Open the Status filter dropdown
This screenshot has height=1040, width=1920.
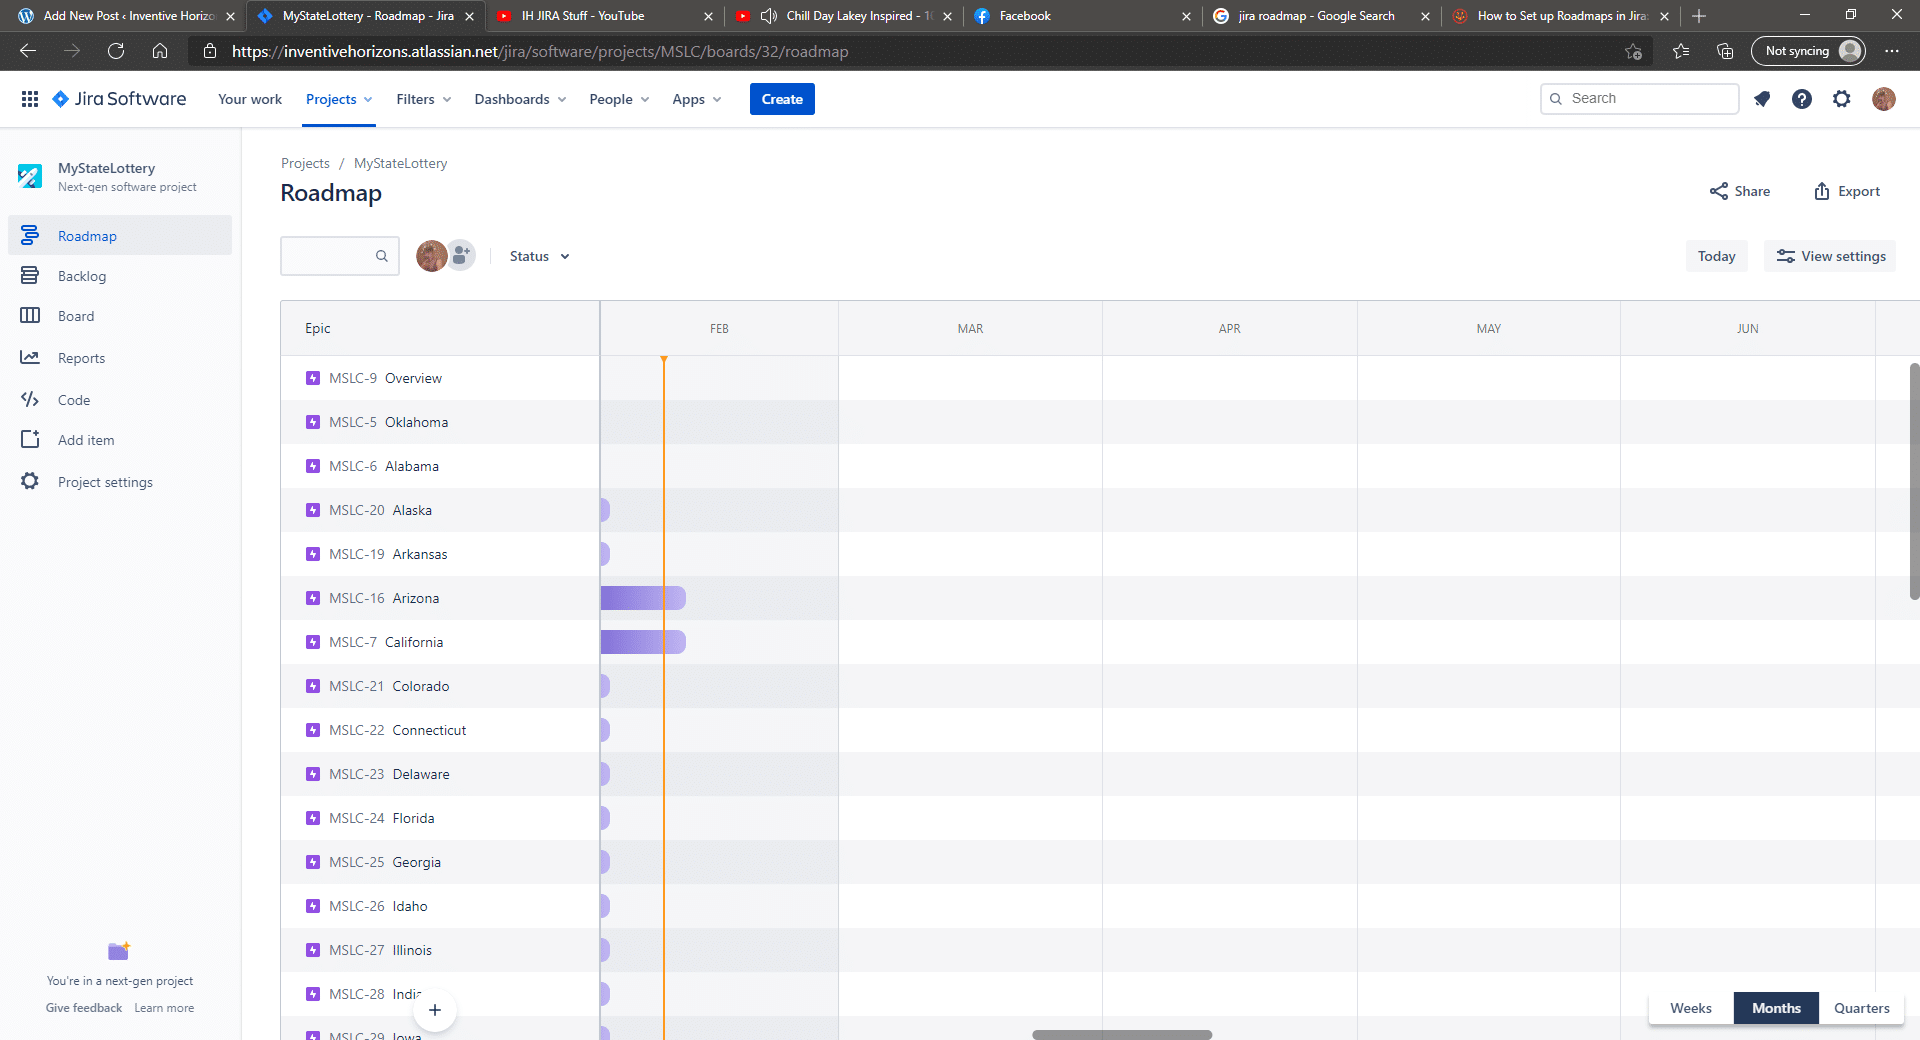tap(538, 256)
